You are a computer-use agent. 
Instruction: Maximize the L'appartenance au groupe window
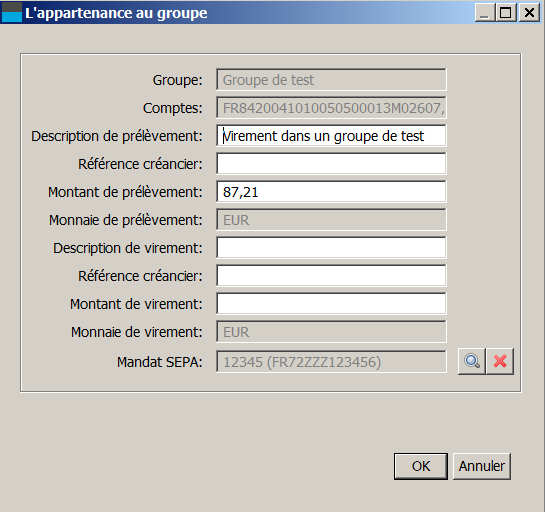tap(505, 13)
